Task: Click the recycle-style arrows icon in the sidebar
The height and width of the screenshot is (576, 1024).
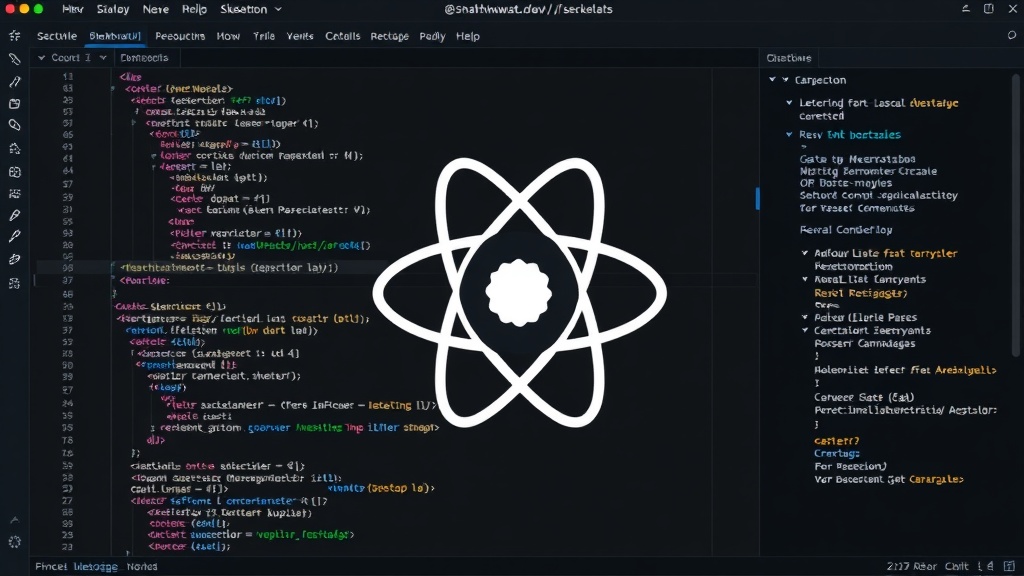Action: point(14,149)
